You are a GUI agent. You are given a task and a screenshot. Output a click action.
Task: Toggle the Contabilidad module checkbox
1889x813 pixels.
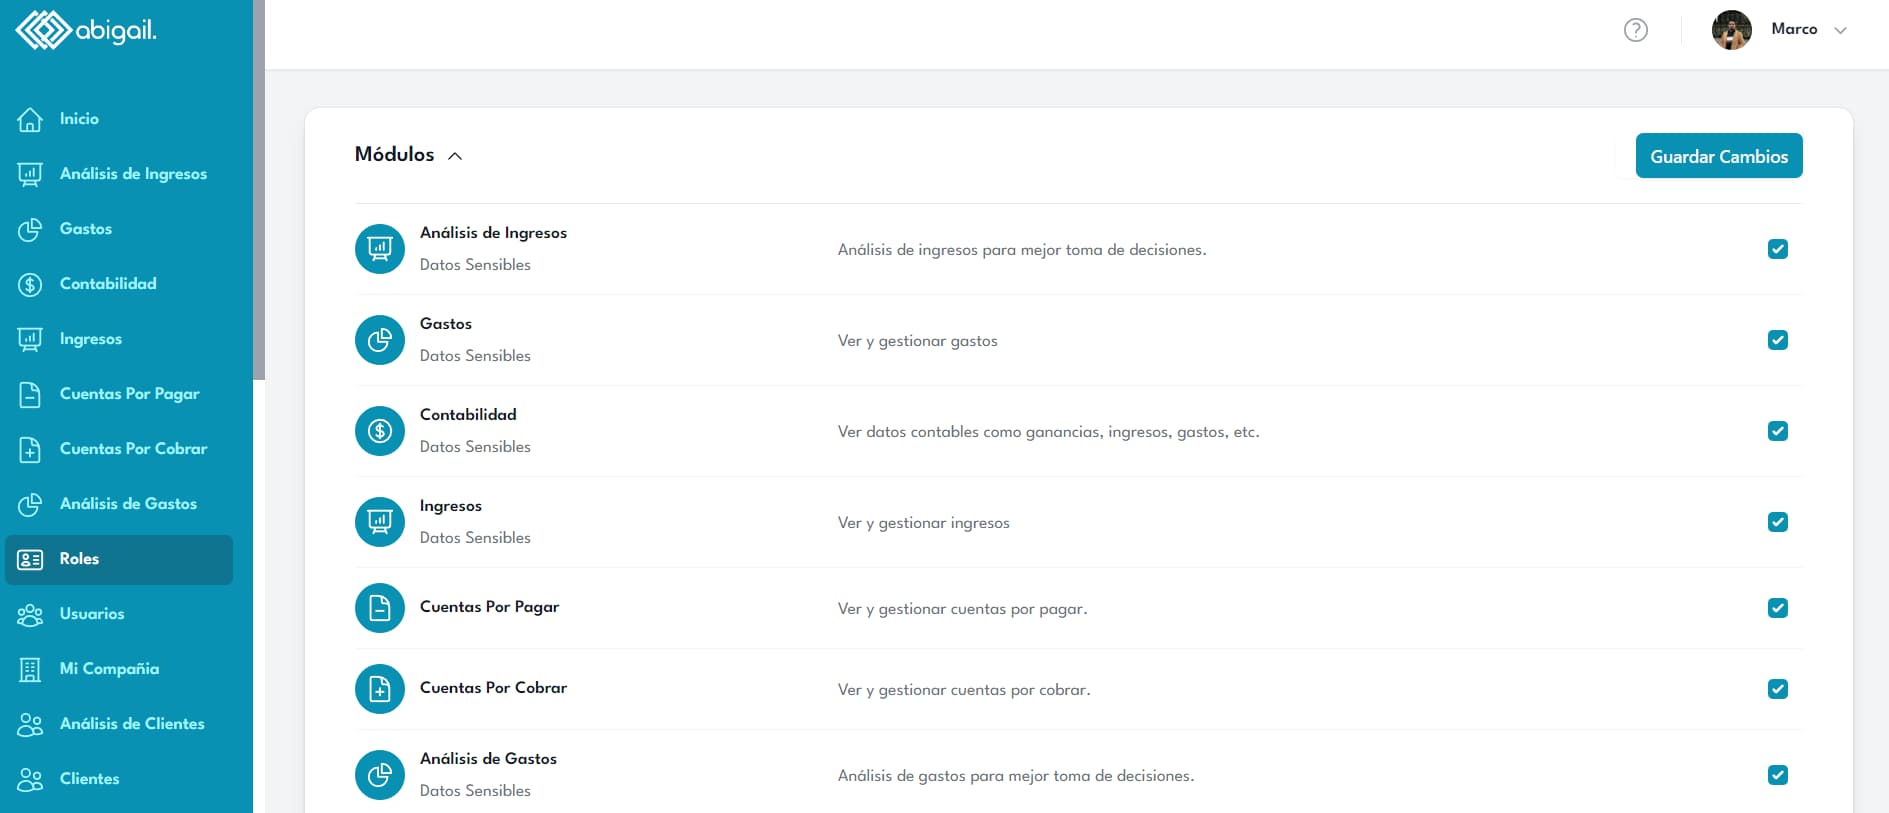[1778, 431]
